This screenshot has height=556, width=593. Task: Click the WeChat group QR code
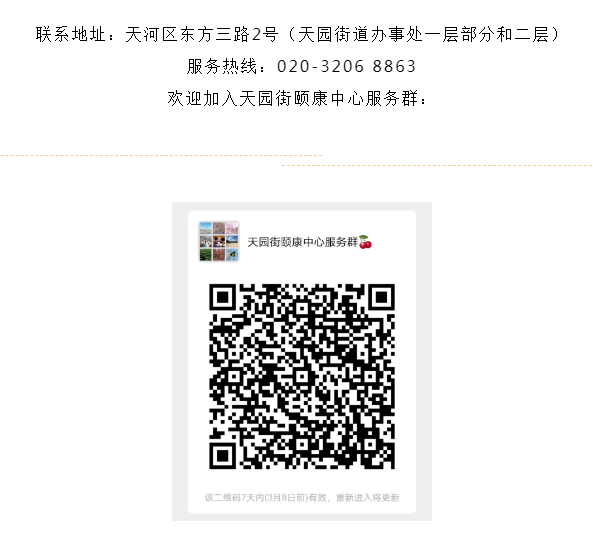click(302, 376)
